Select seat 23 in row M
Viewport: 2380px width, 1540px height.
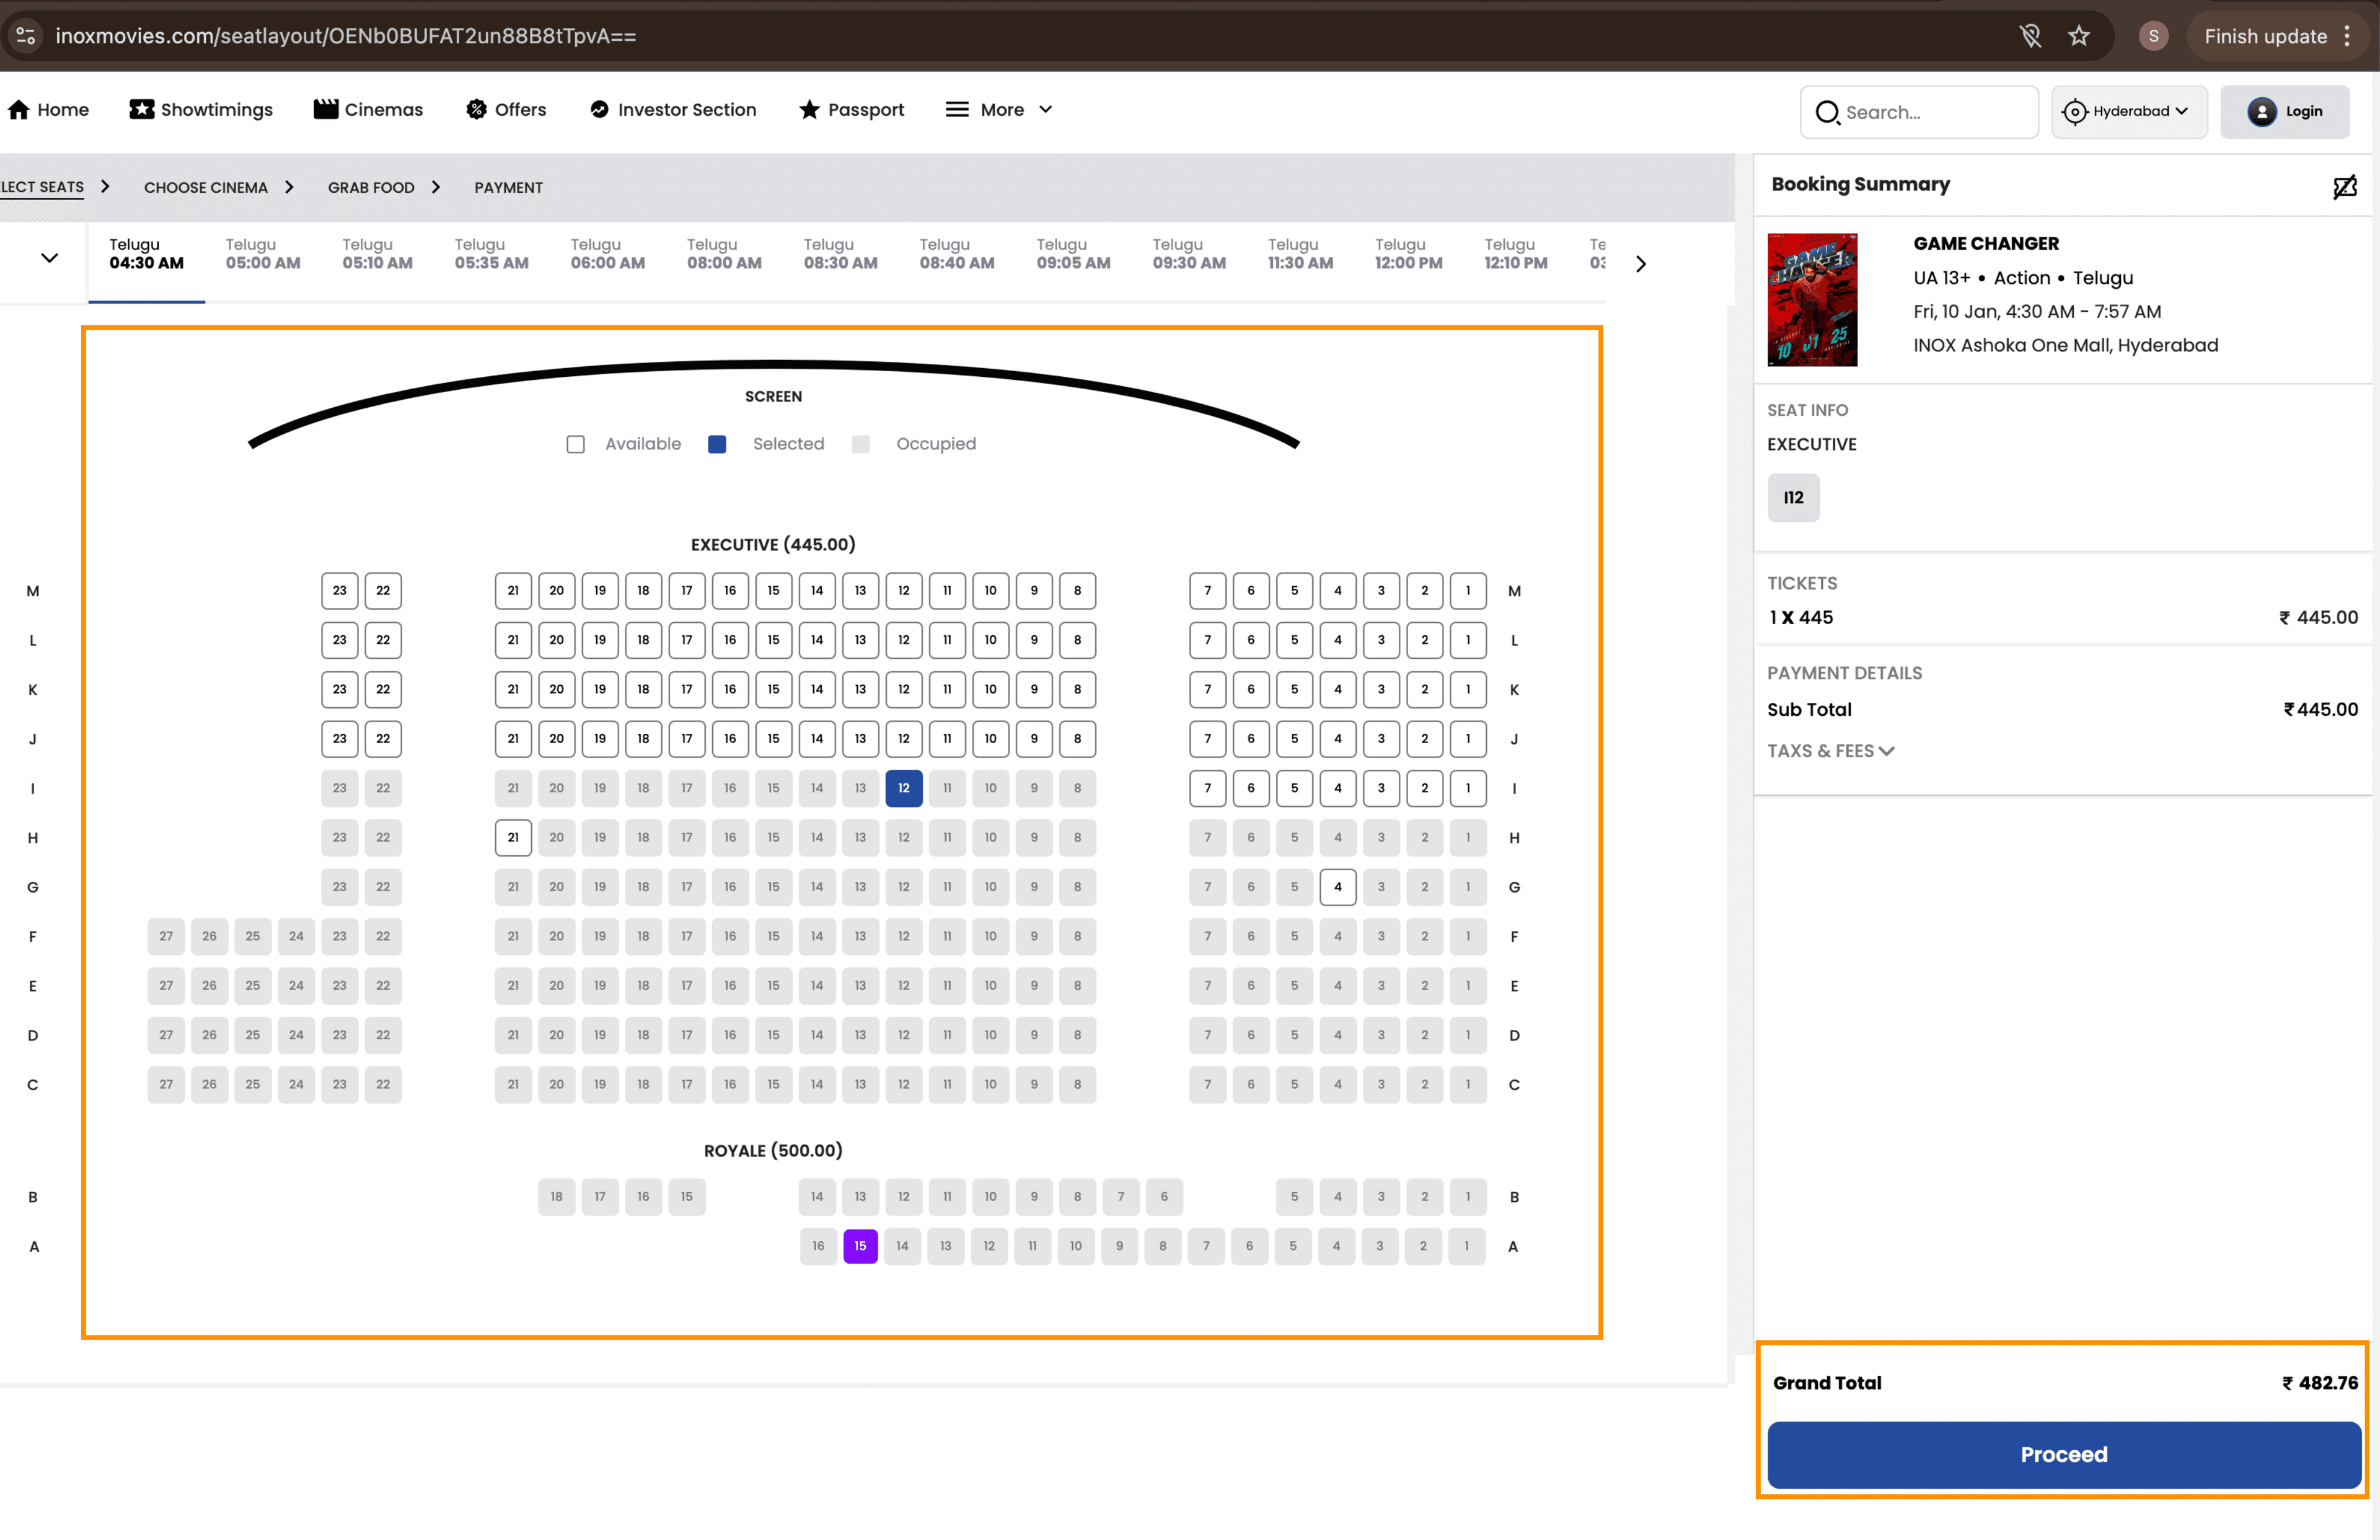pos(340,591)
